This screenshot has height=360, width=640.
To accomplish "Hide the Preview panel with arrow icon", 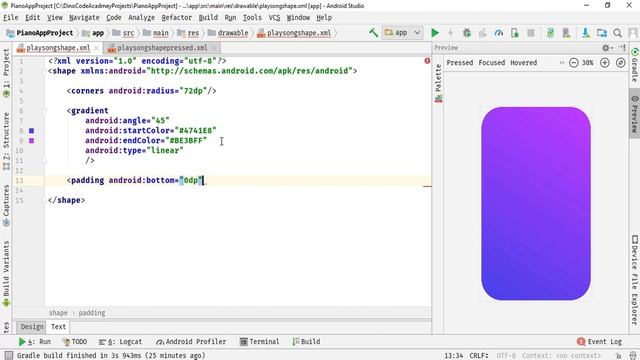I will pyautogui.click(x=622, y=48).
